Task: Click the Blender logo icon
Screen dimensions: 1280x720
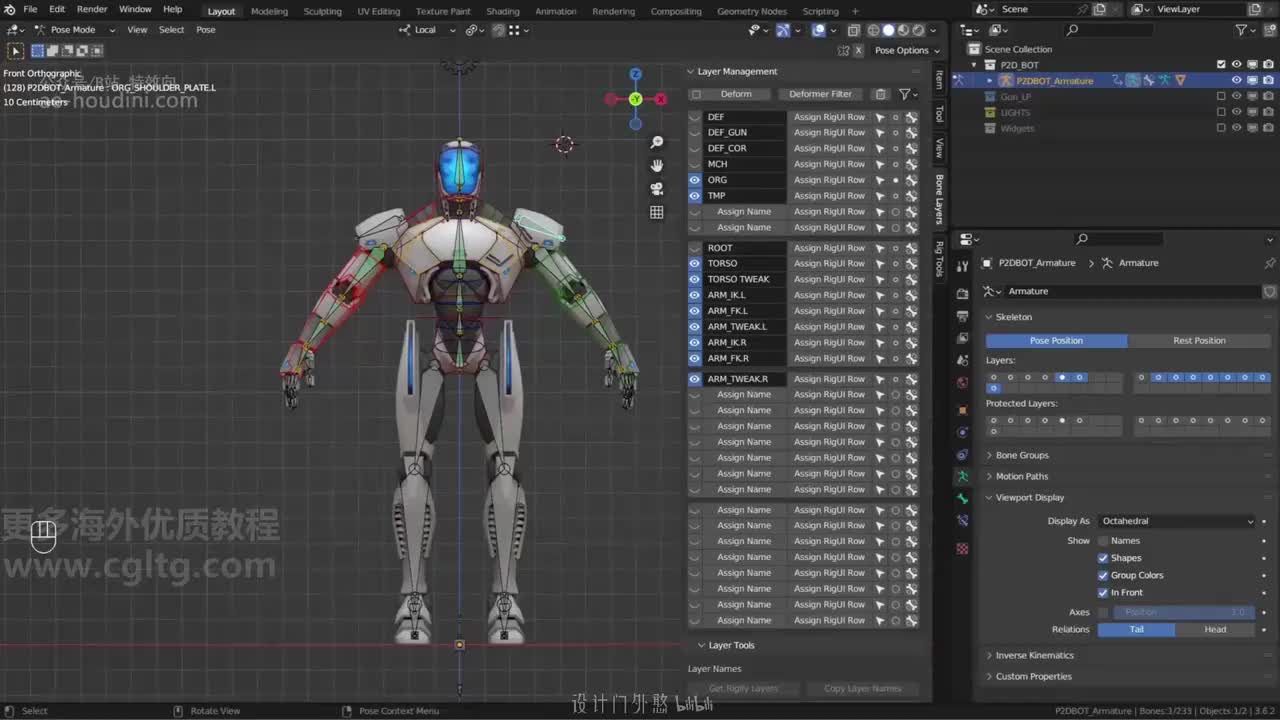Action: pos(10,10)
